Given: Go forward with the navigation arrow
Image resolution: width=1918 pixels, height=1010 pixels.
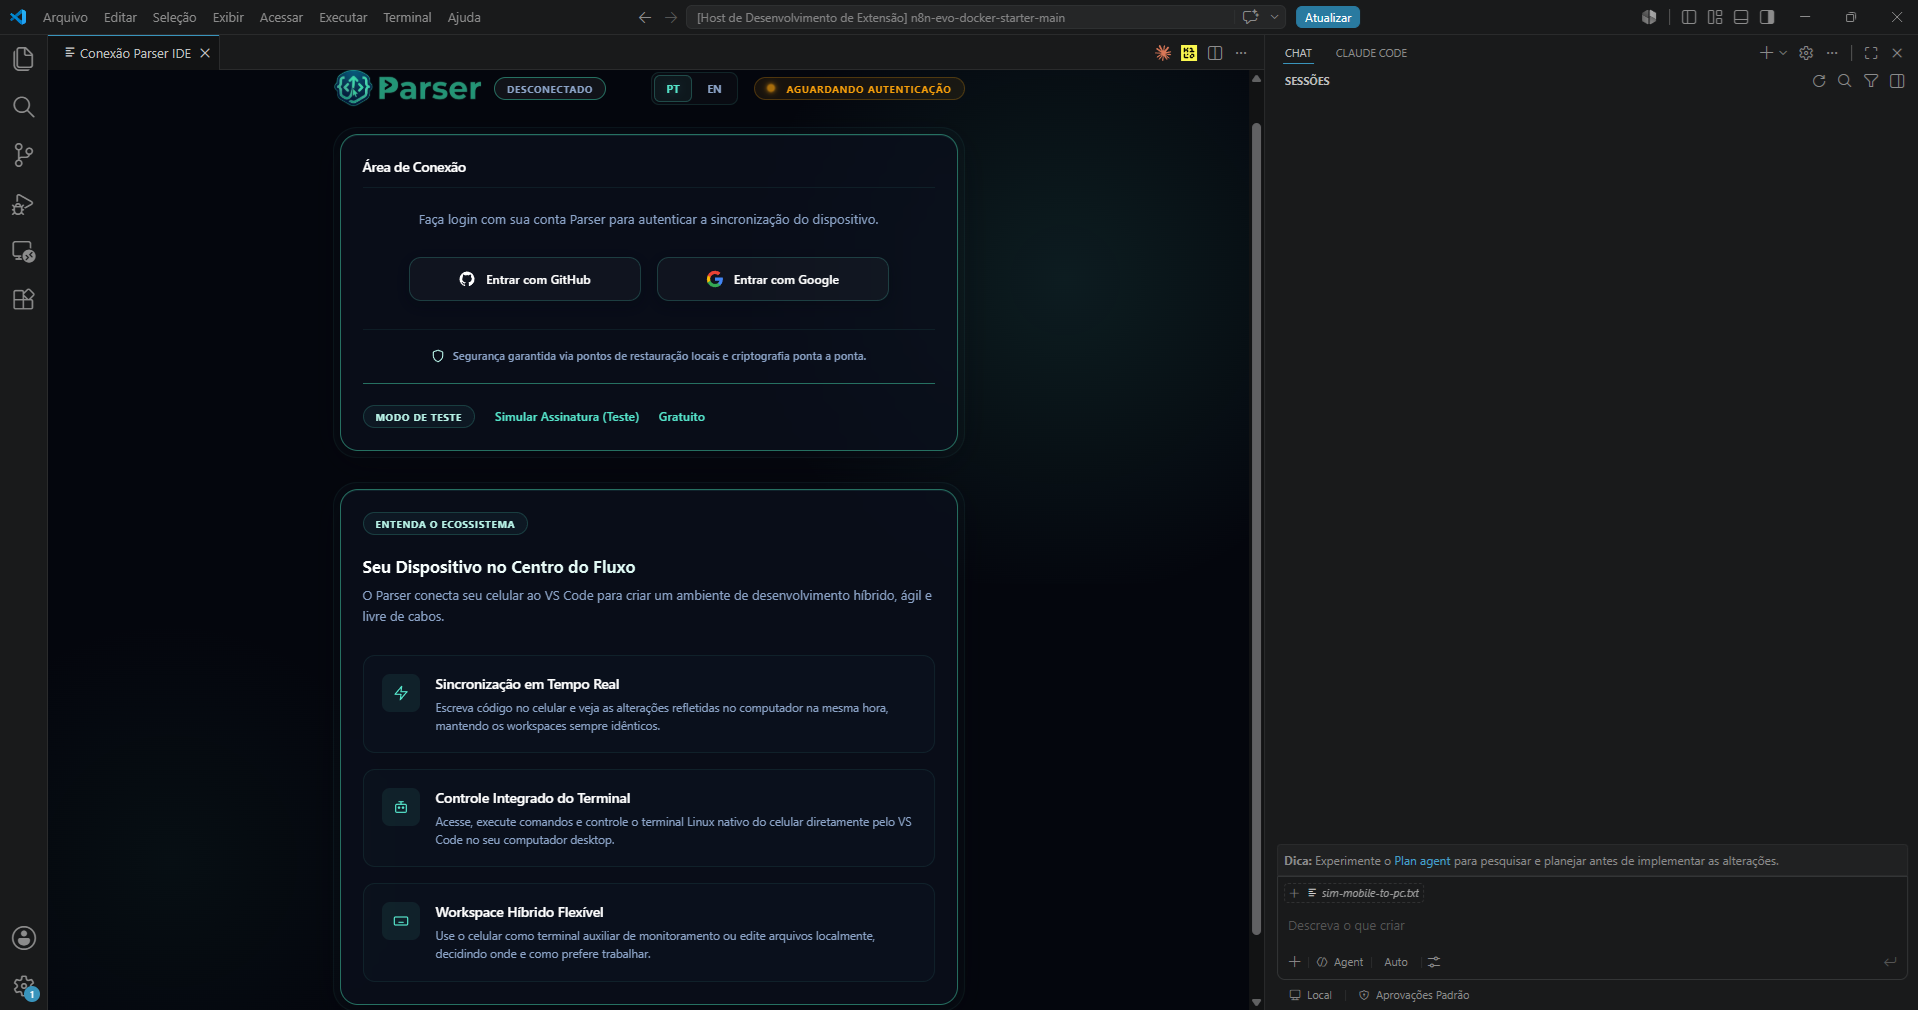Looking at the screenshot, I should click(x=671, y=17).
